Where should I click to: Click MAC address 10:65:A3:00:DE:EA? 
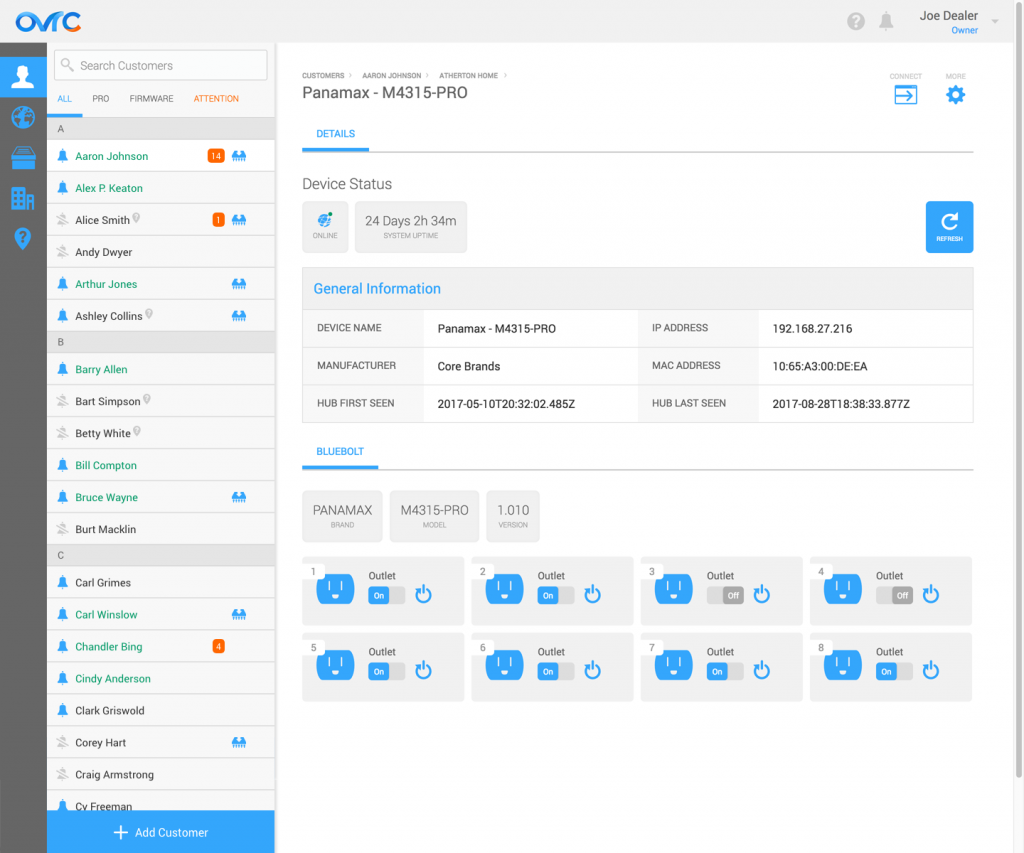(x=820, y=366)
